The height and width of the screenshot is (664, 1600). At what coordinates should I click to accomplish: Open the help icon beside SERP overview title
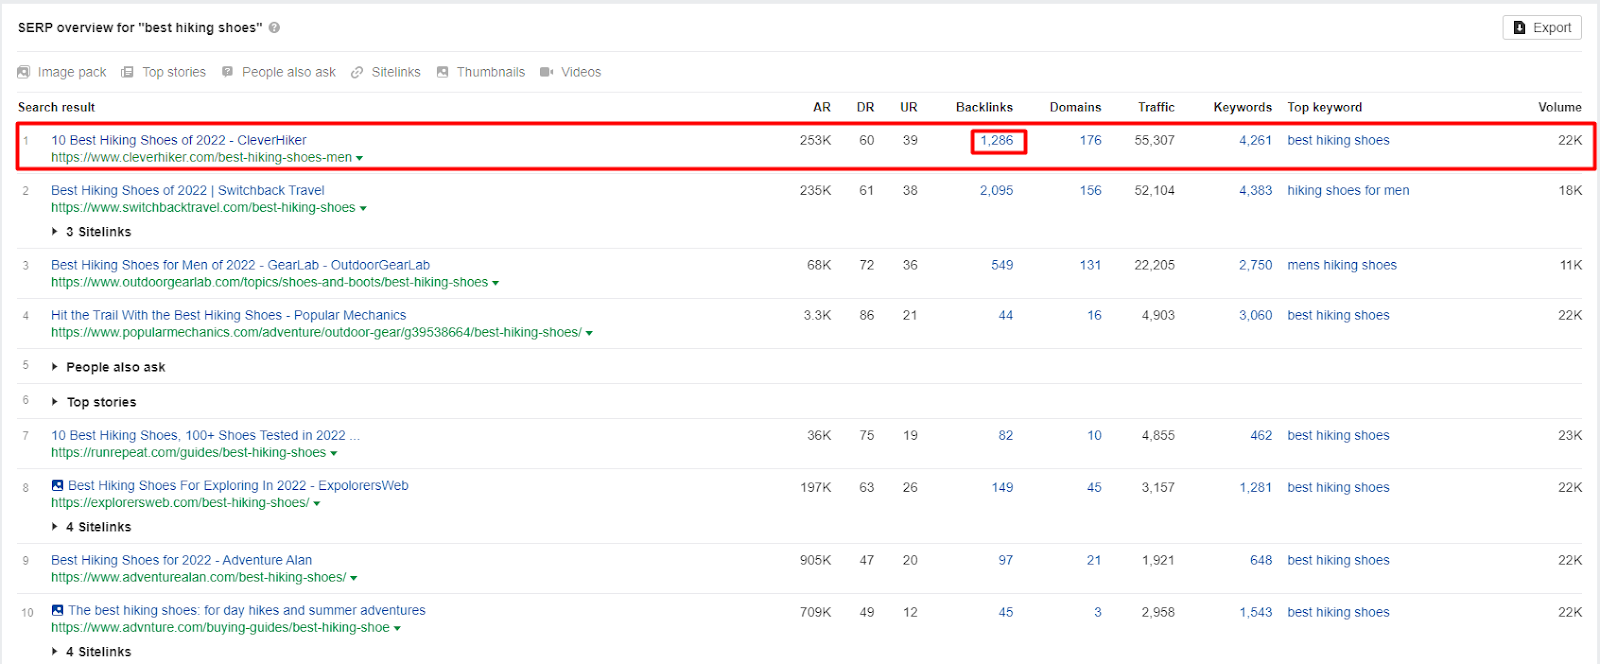pos(274,28)
